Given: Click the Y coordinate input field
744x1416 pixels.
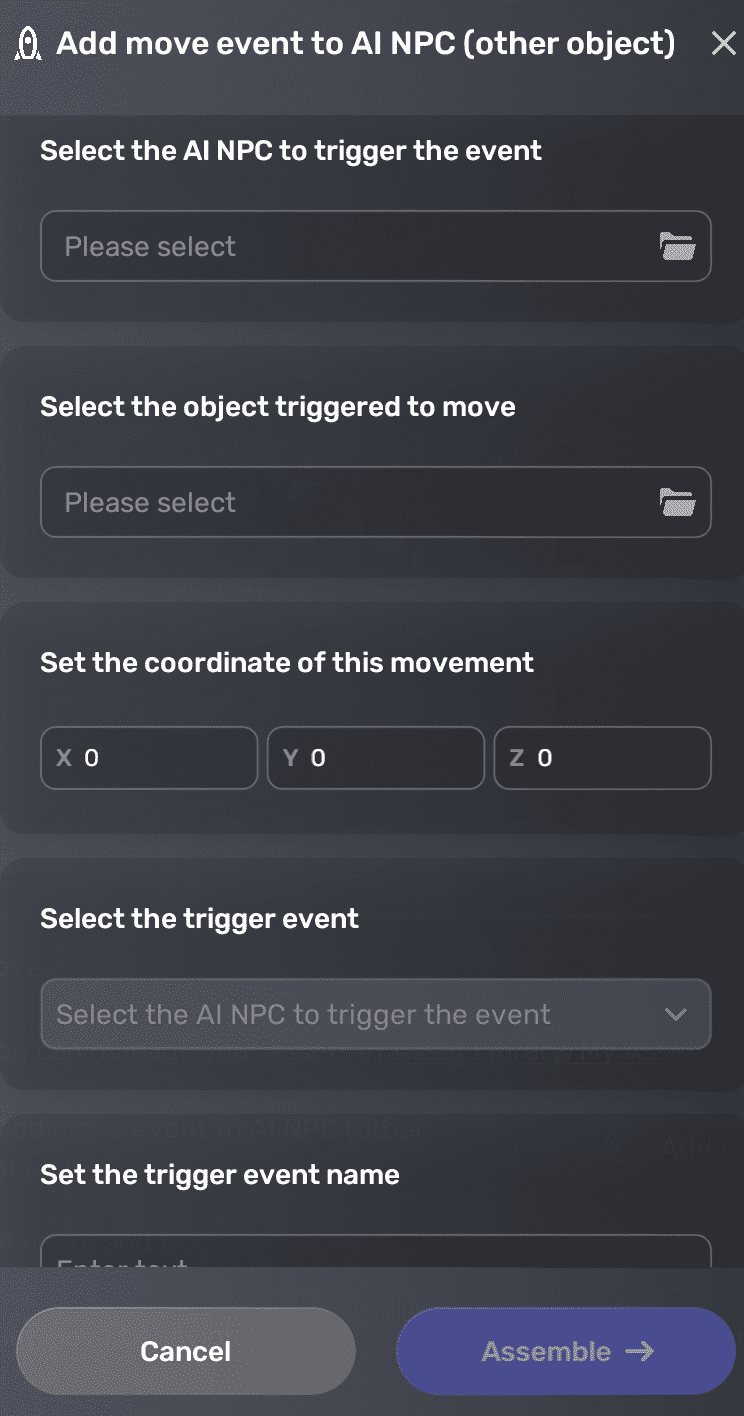Looking at the screenshot, I should pos(375,758).
